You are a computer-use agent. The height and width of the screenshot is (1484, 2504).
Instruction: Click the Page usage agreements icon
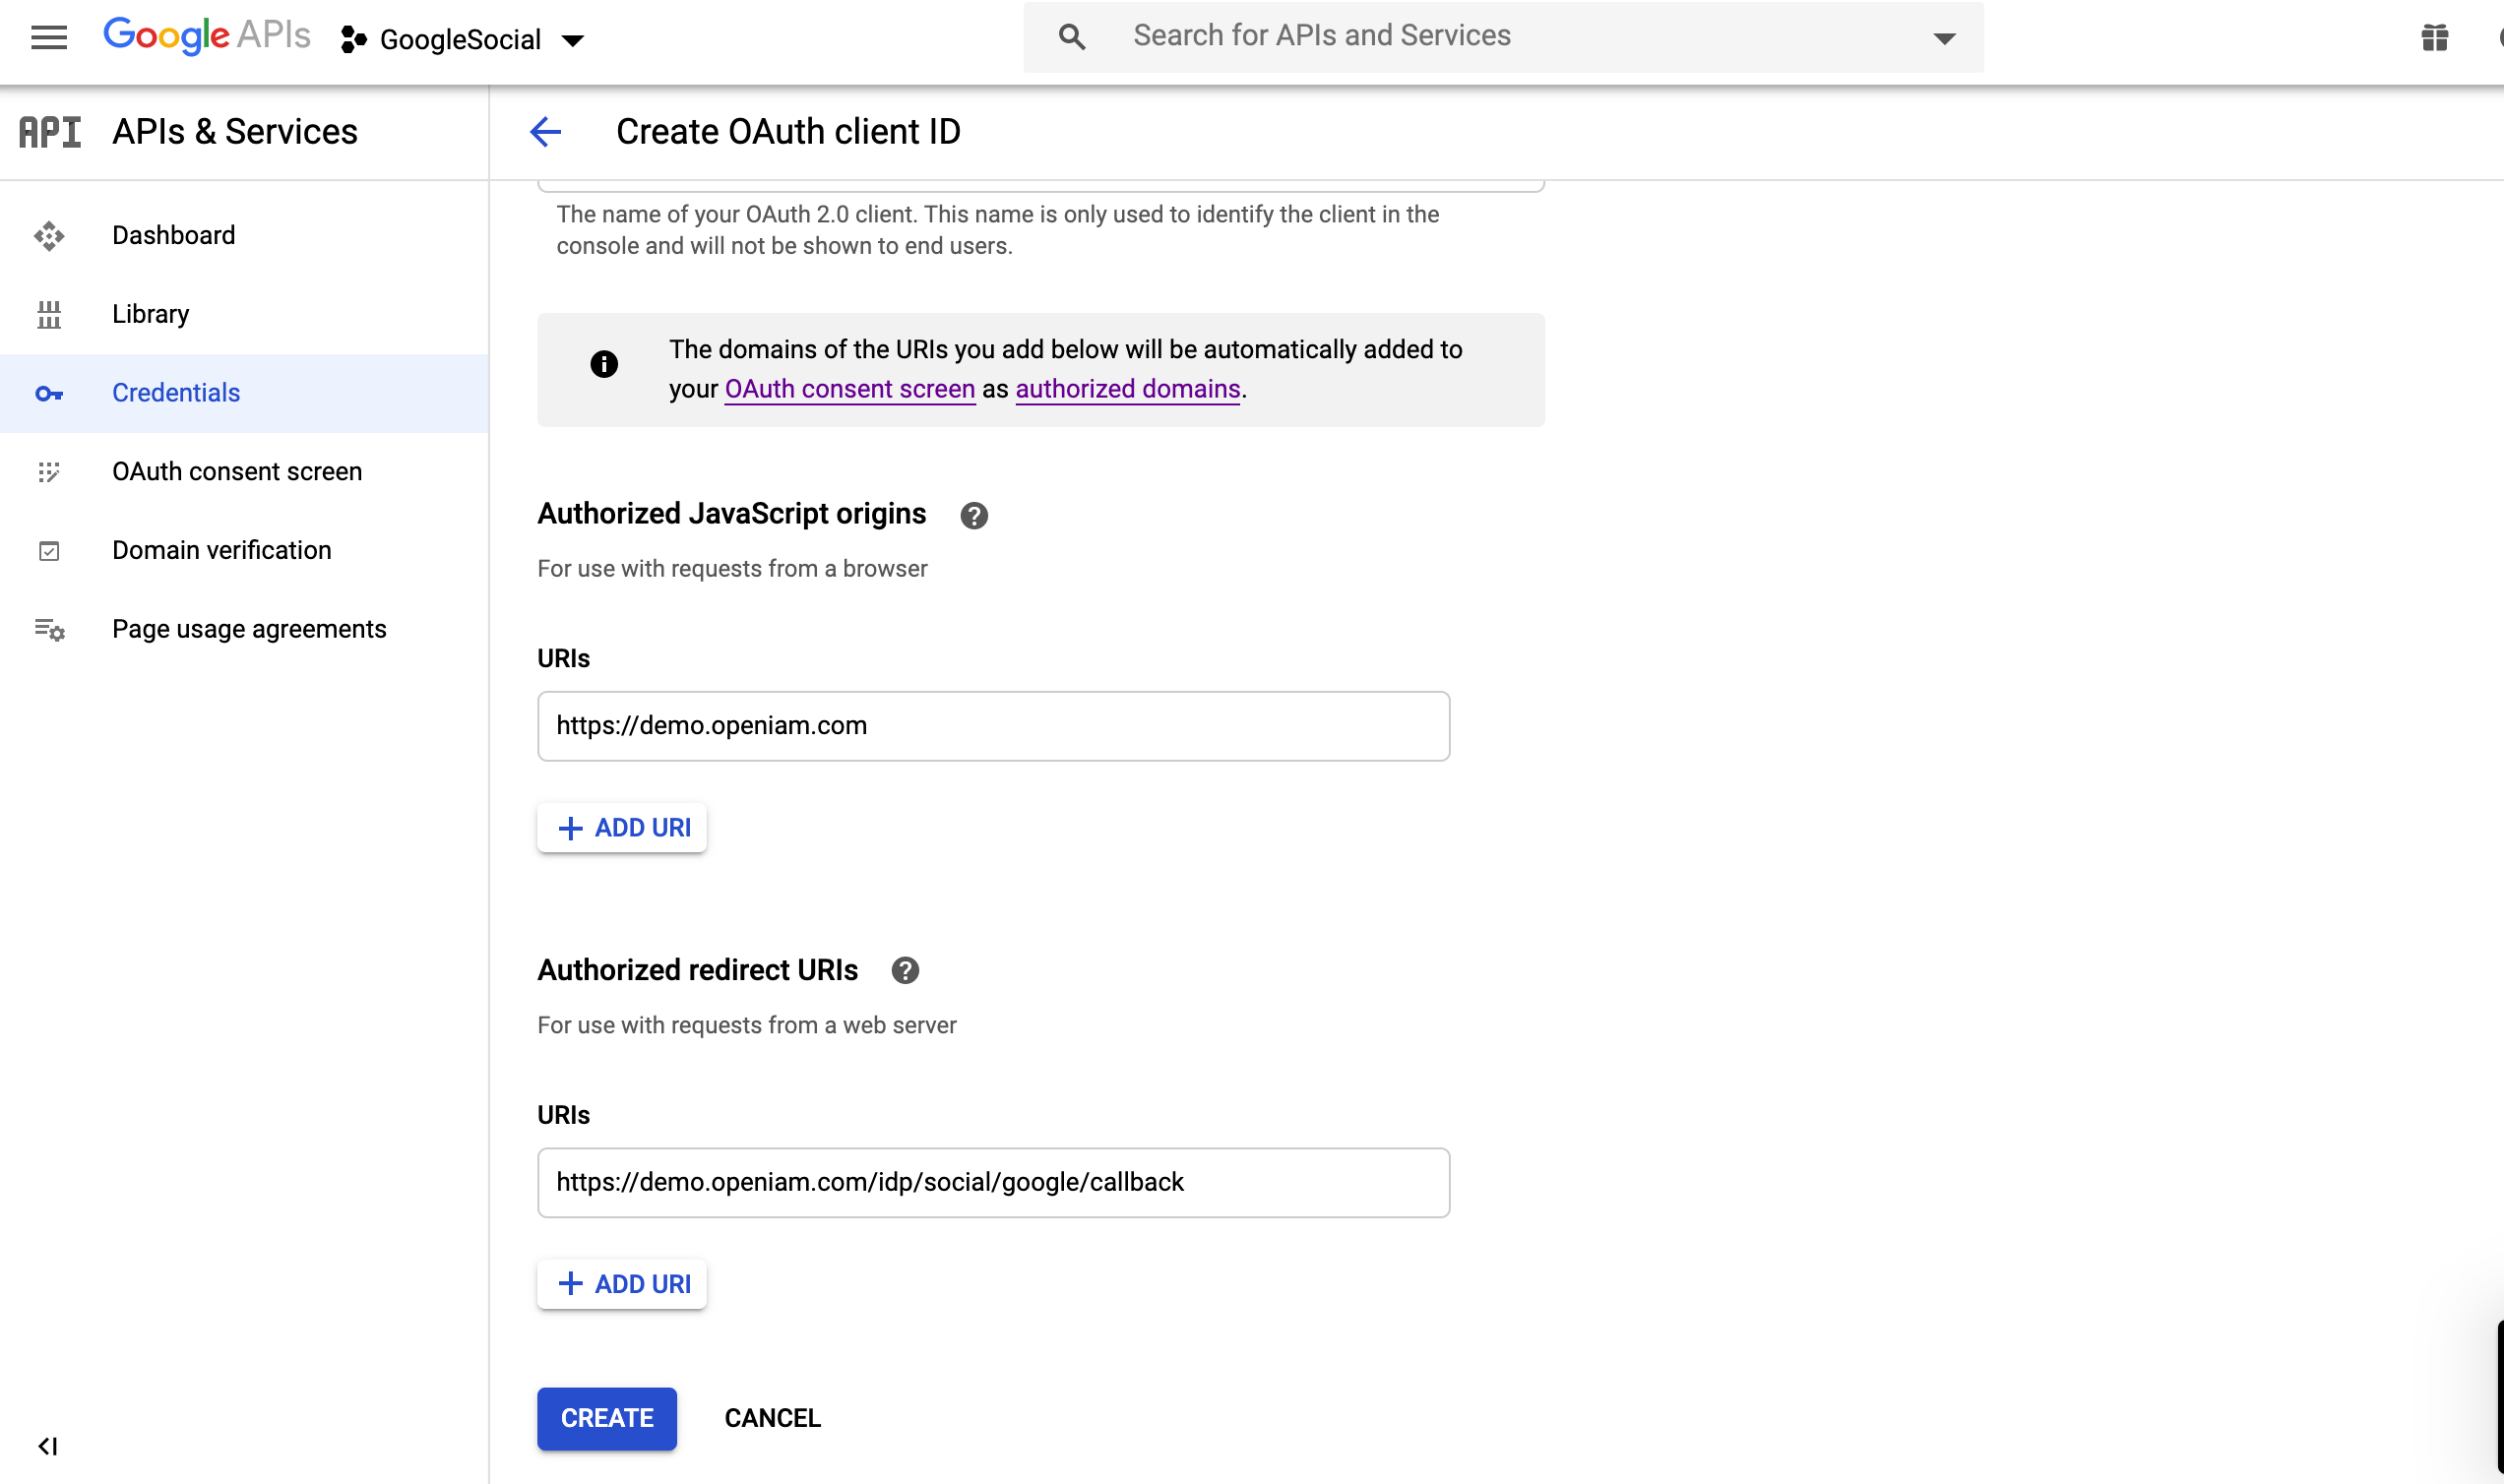pos(47,629)
